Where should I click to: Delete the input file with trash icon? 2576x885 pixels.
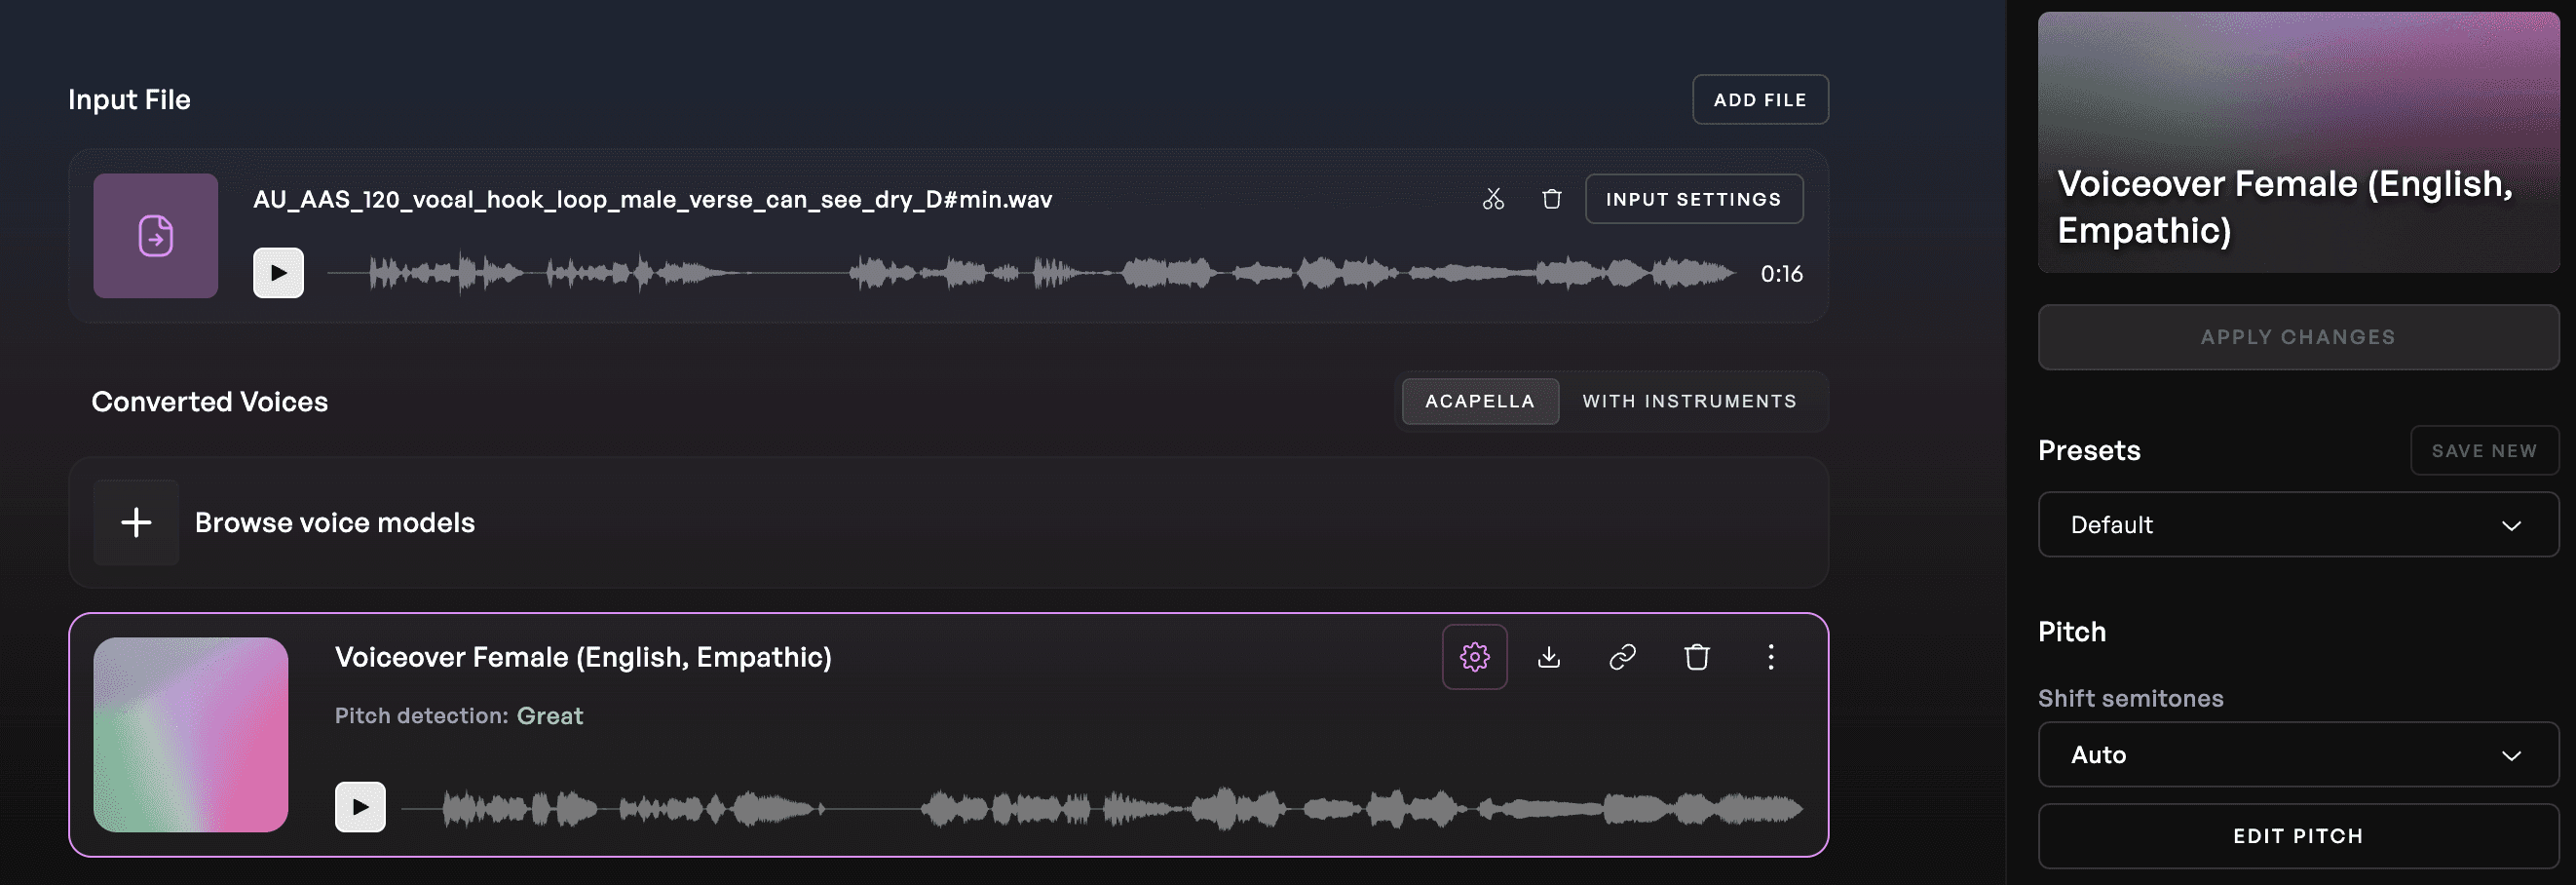[x=1552, y=199]
